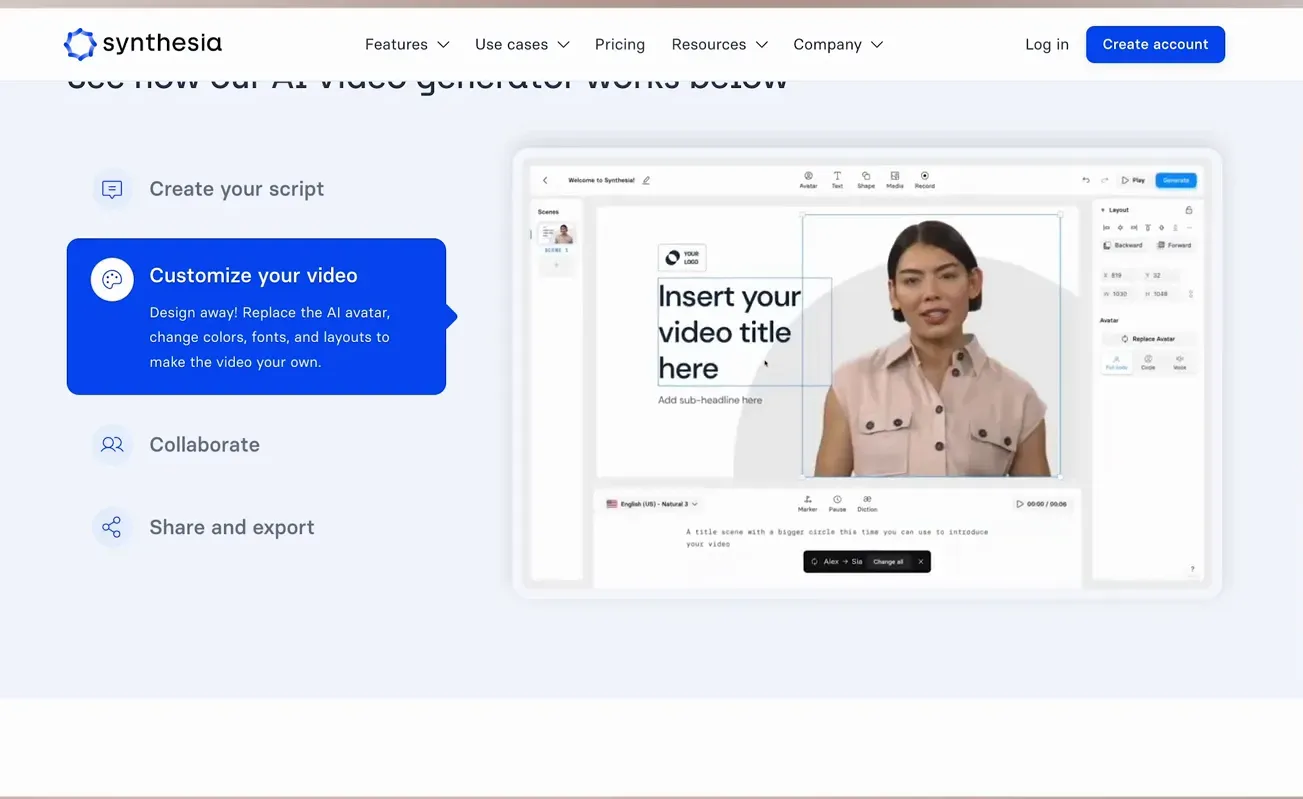The width and height of the screenshot is (1303, 799).
Task: Click the Play button in editor header
Action: (1133, 180)
